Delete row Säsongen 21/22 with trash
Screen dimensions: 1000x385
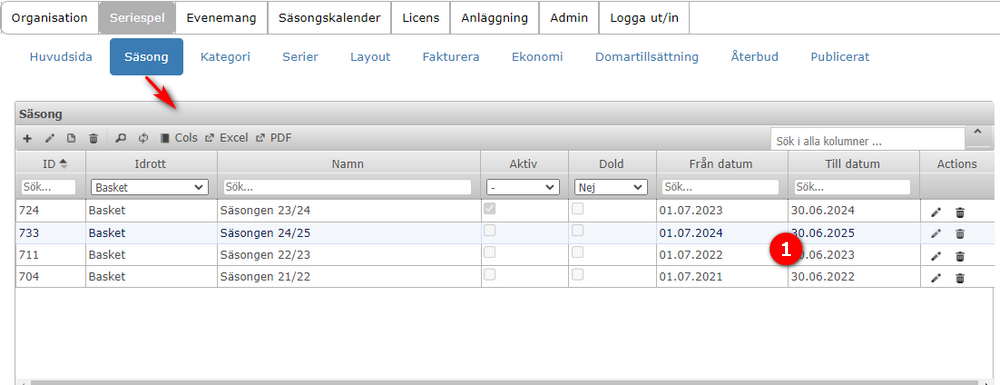point(960,278)
